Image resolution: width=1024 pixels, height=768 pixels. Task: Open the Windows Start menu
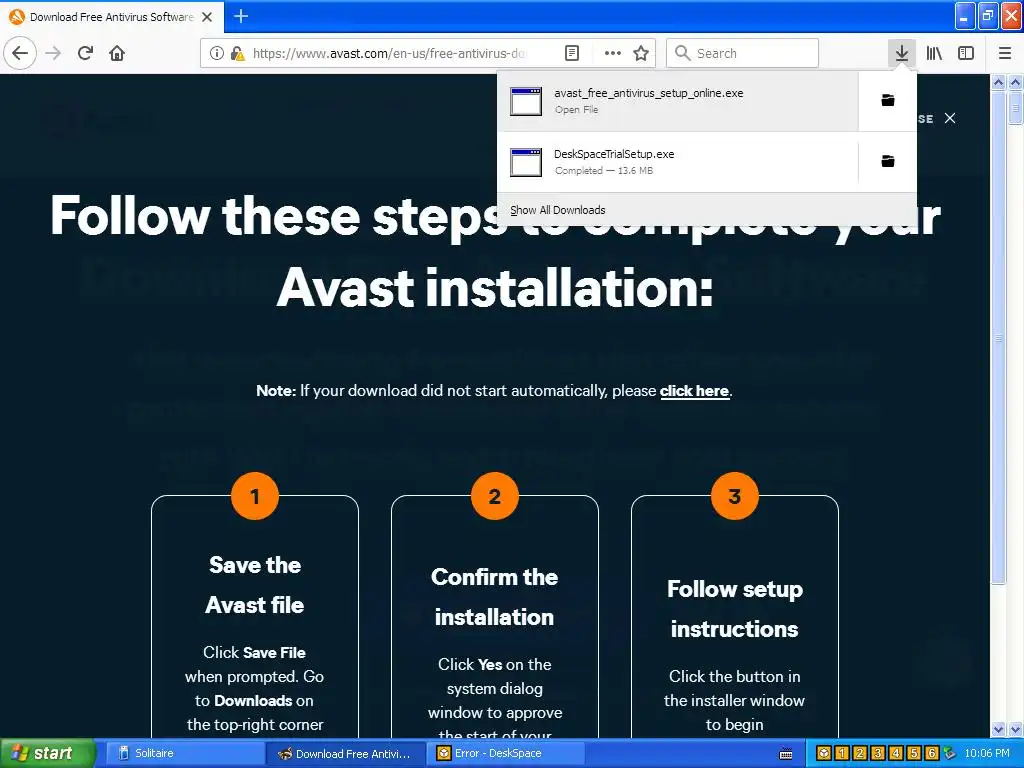tap(48, 753)
